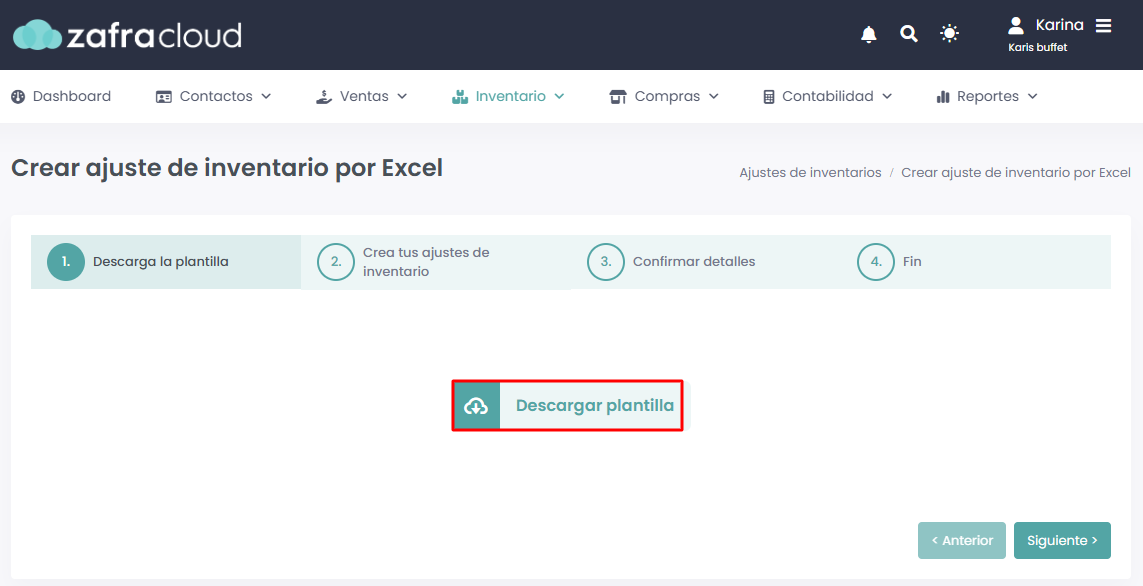
Task: Click the cloud download icon
Action: click(x=476, y=405)
